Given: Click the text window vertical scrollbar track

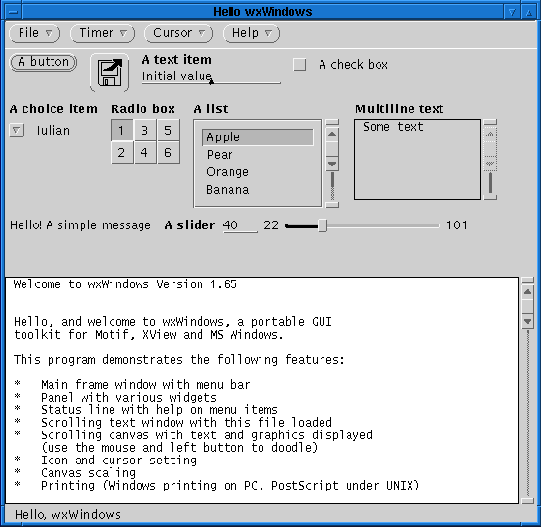Looking at the screenshot, I should pos(528,413).
